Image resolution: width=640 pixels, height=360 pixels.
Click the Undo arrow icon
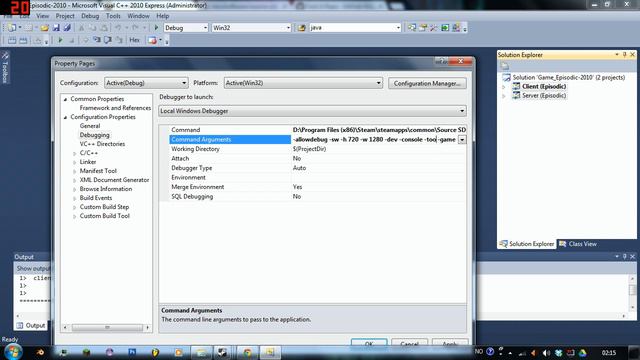118,28
